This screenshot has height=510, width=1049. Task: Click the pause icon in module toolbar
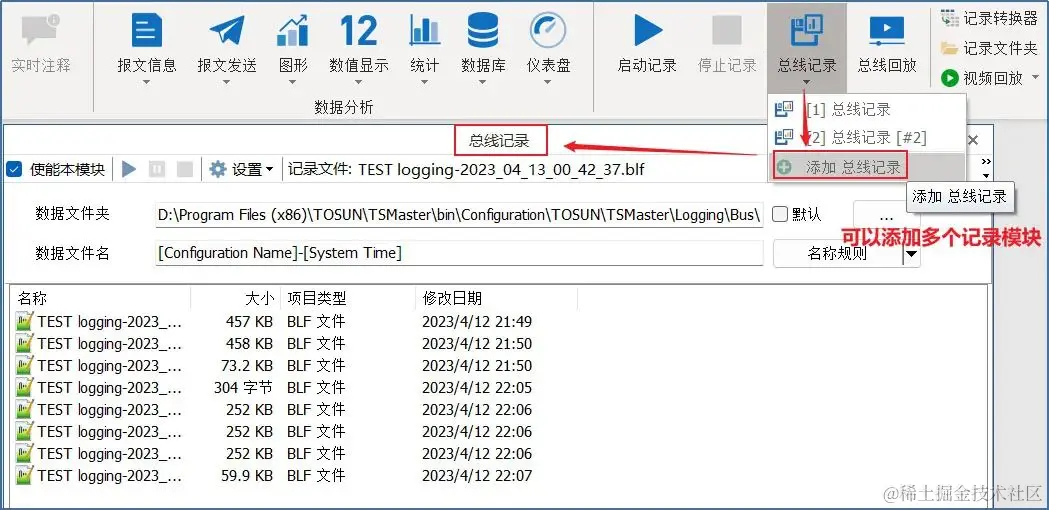click(157, 169)
